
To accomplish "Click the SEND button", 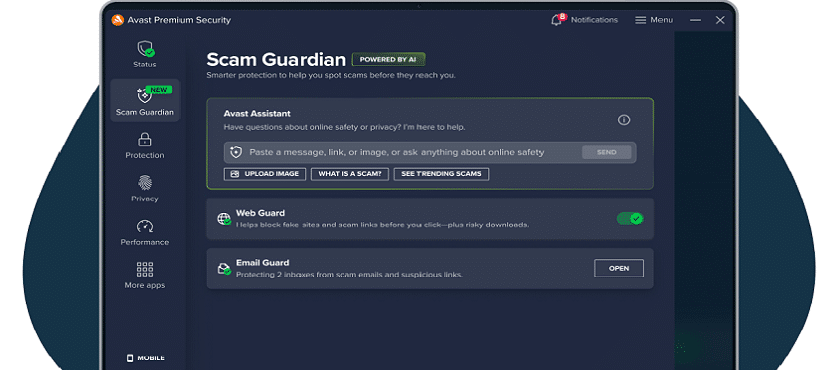I will pyautogui.click(x=606, y=152).
